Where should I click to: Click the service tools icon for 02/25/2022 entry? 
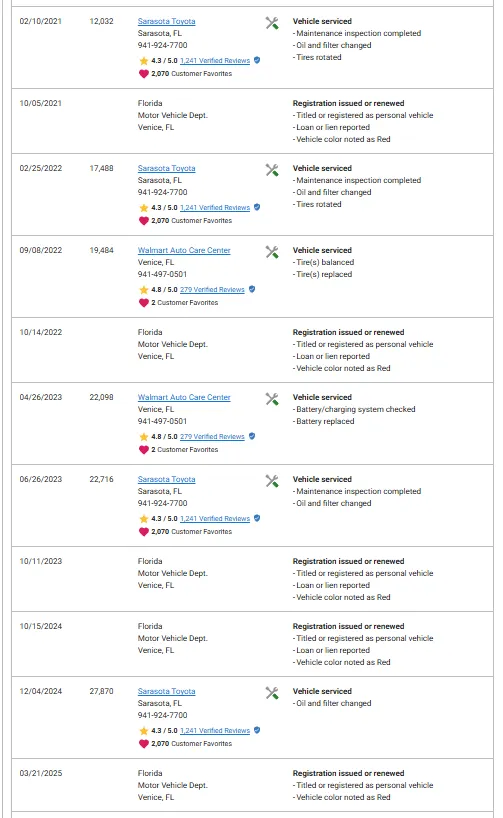[272, 170]
